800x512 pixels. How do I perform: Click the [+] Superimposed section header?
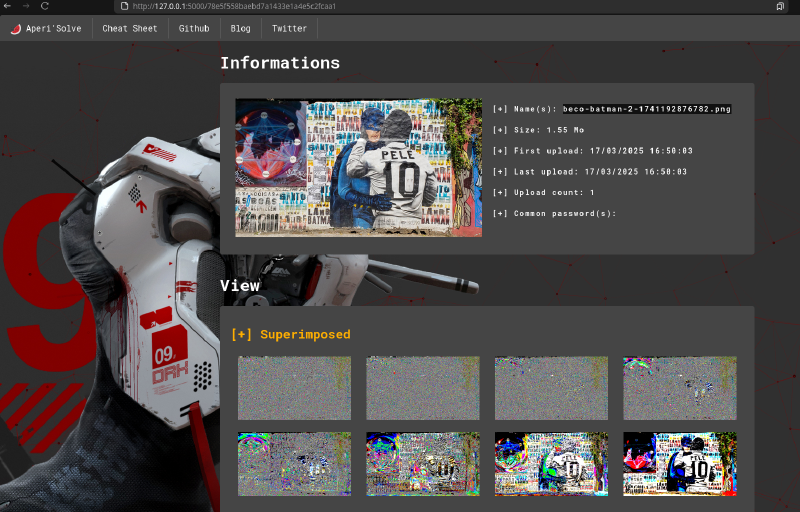290,334
